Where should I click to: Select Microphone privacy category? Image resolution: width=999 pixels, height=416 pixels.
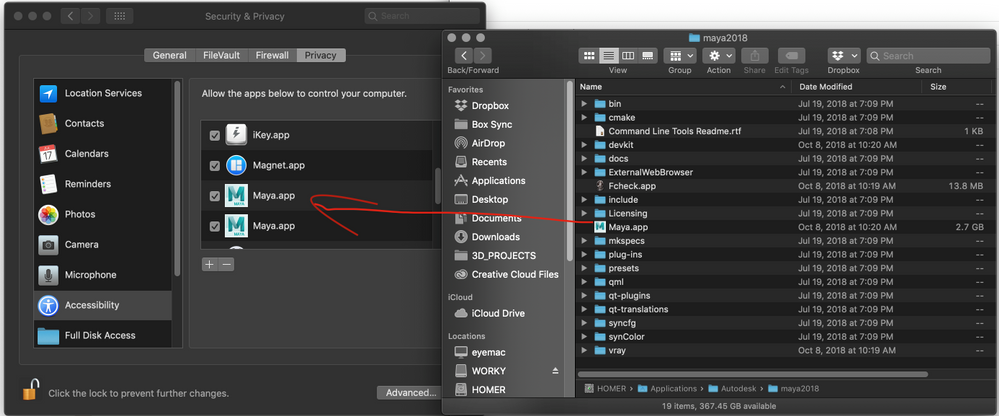[x=103, y=275]
